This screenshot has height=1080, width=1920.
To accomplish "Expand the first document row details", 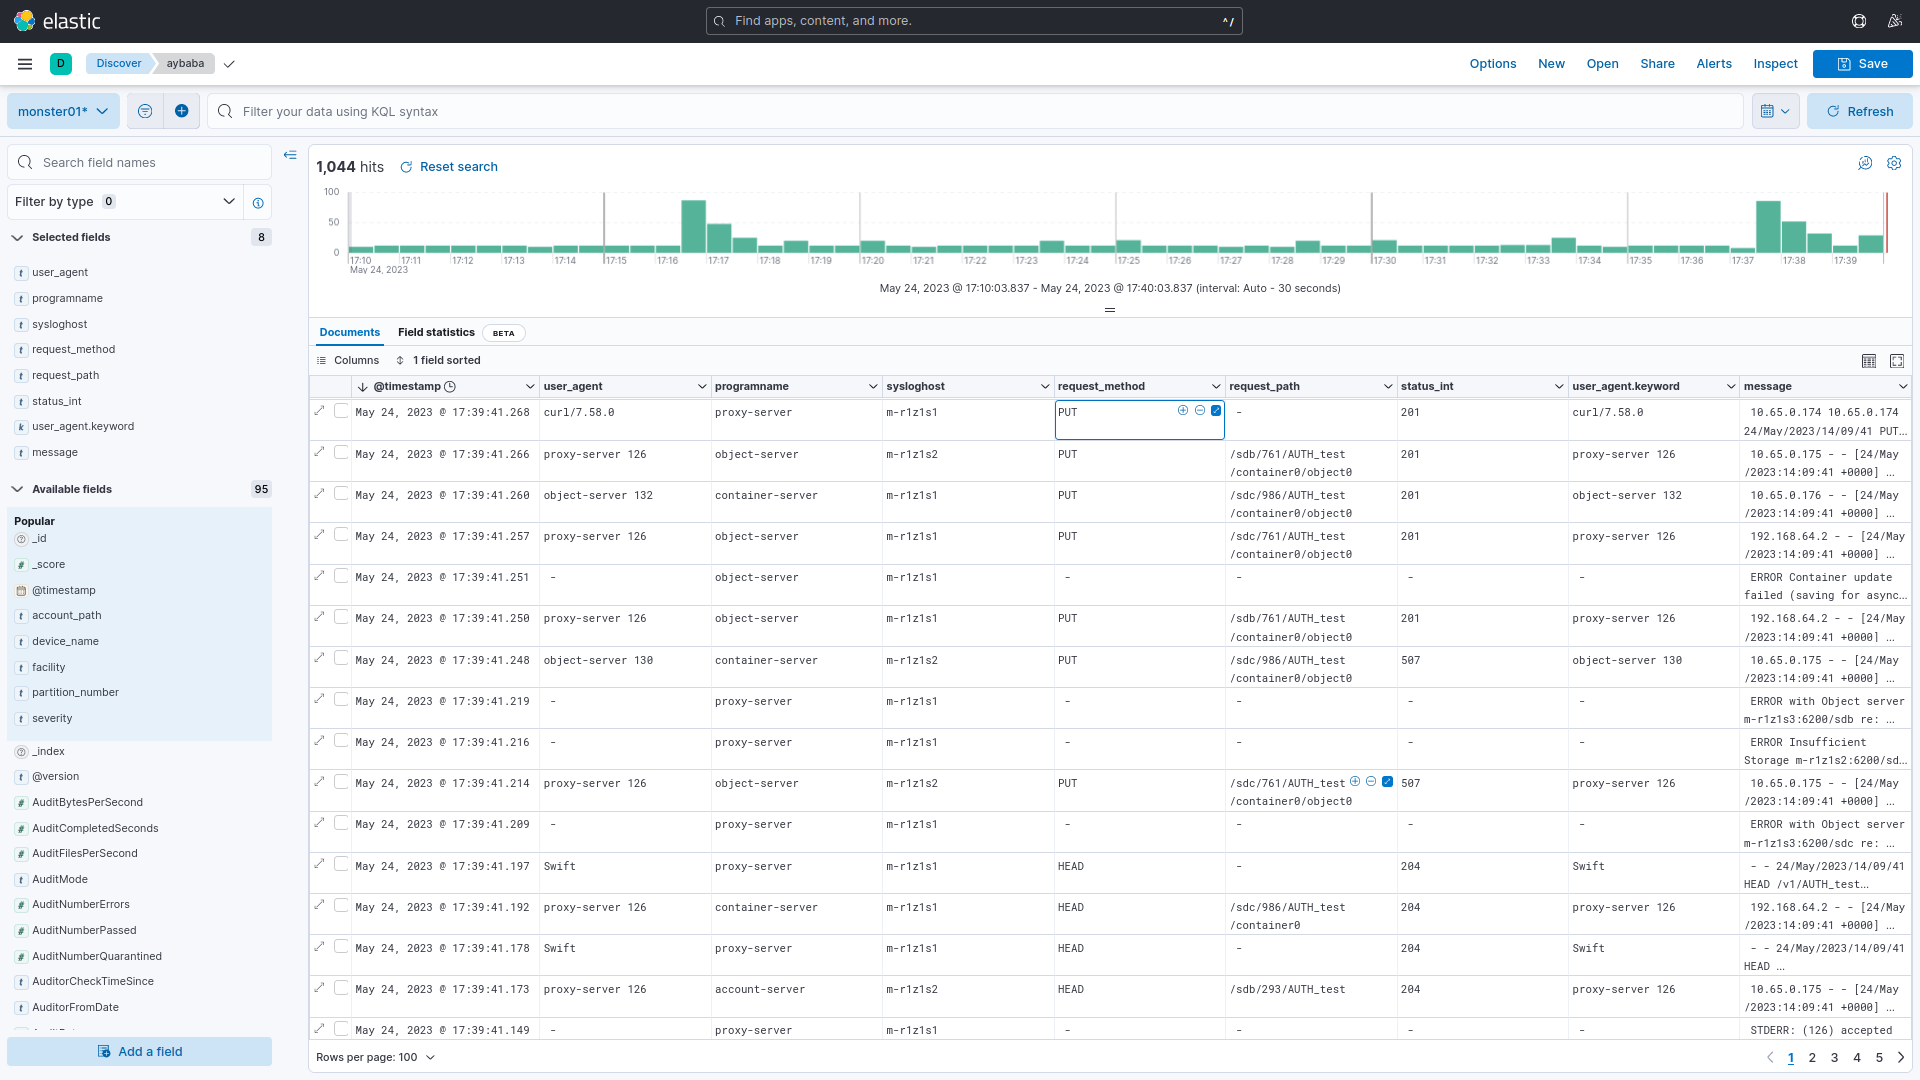I will [x=320, y=411].
